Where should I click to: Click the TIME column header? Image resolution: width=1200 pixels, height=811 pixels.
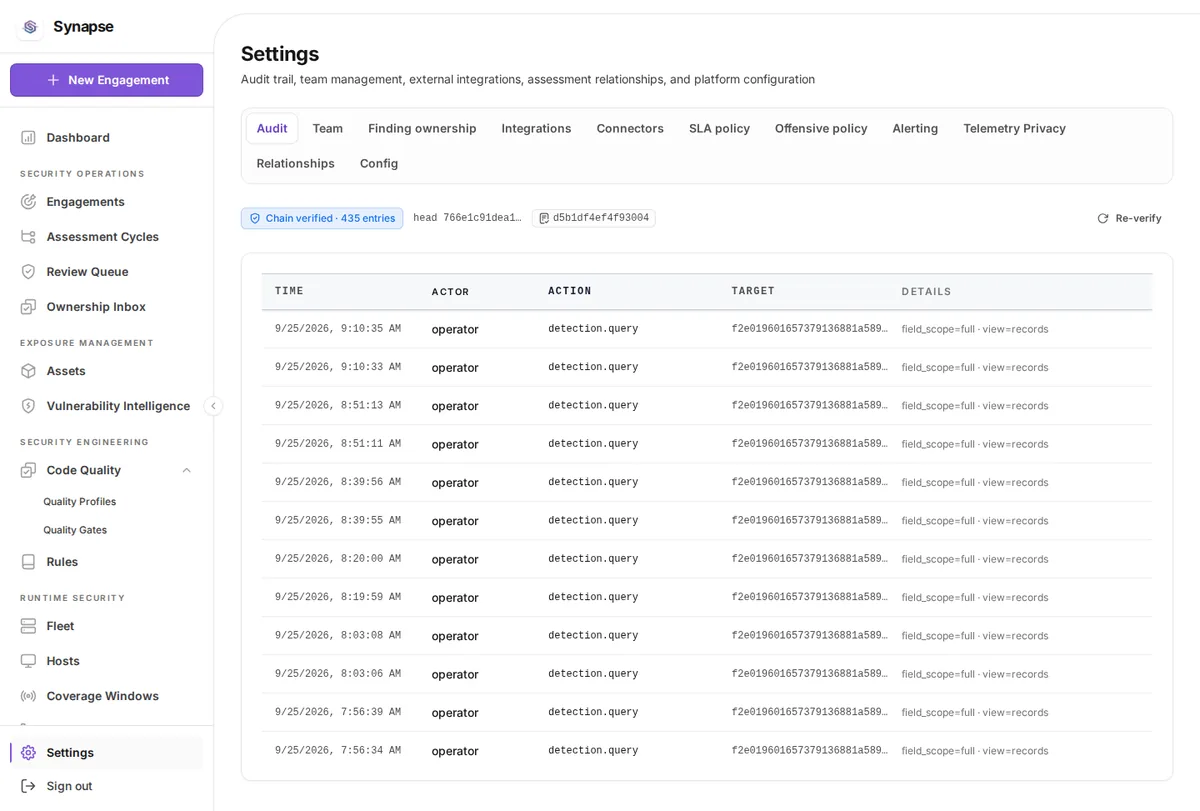[289, 291]
